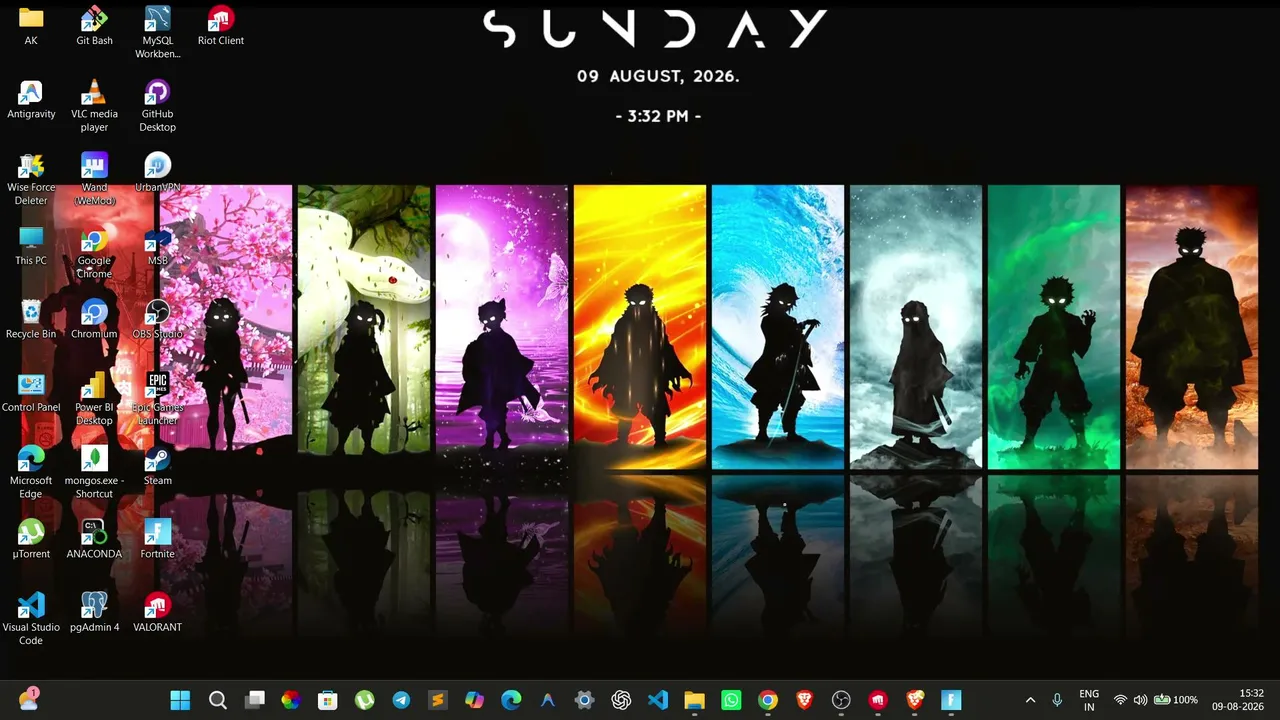Viewport: 1280px width, 720px height.
Task: Open WhatsApp from the taskbar
Action: tap(731, 700)
